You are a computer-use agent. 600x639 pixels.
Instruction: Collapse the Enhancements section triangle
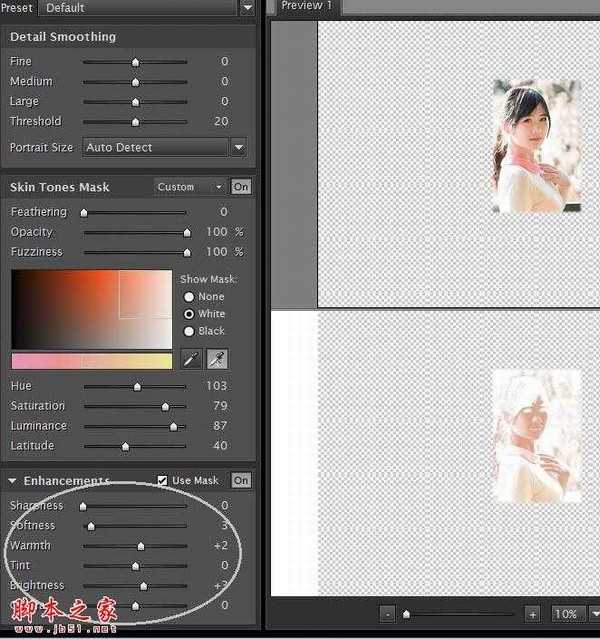pyautogui.click(x=12, y=481)
